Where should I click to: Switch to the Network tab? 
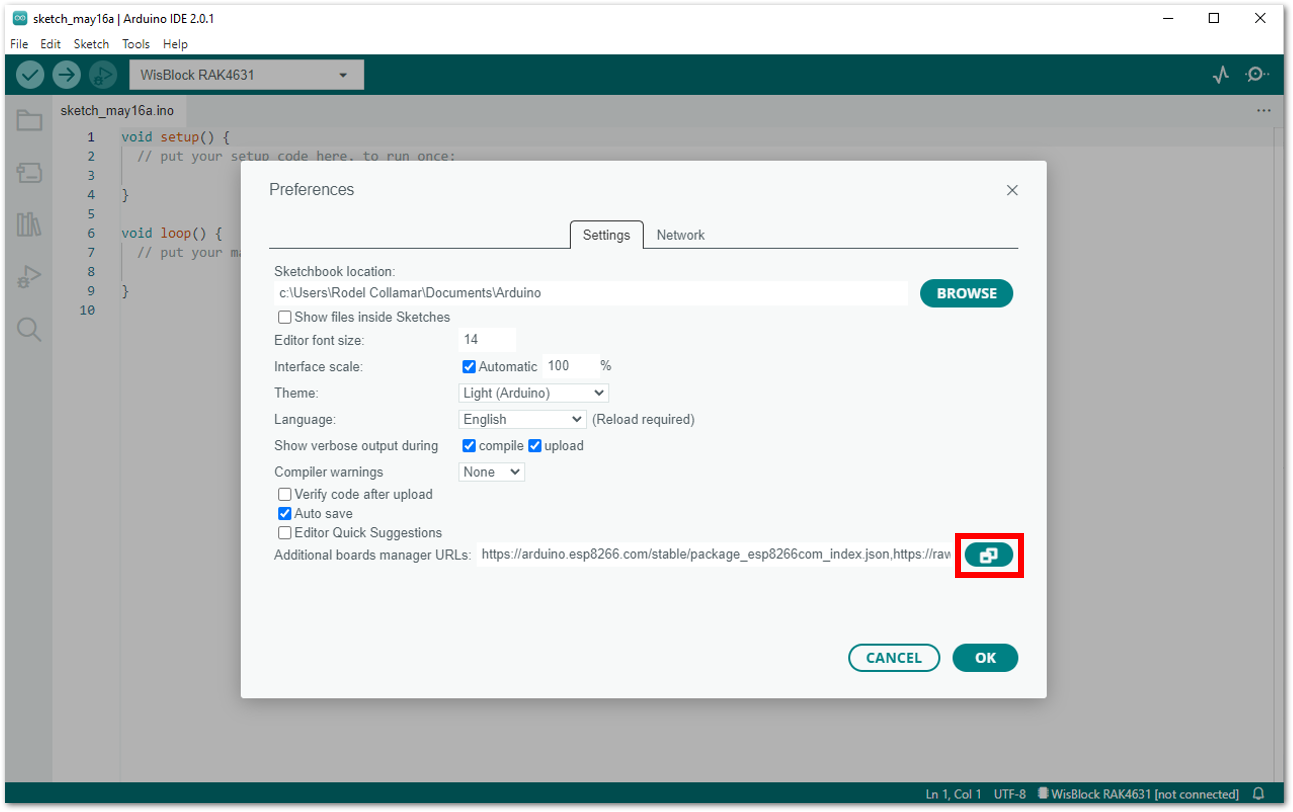681,235
